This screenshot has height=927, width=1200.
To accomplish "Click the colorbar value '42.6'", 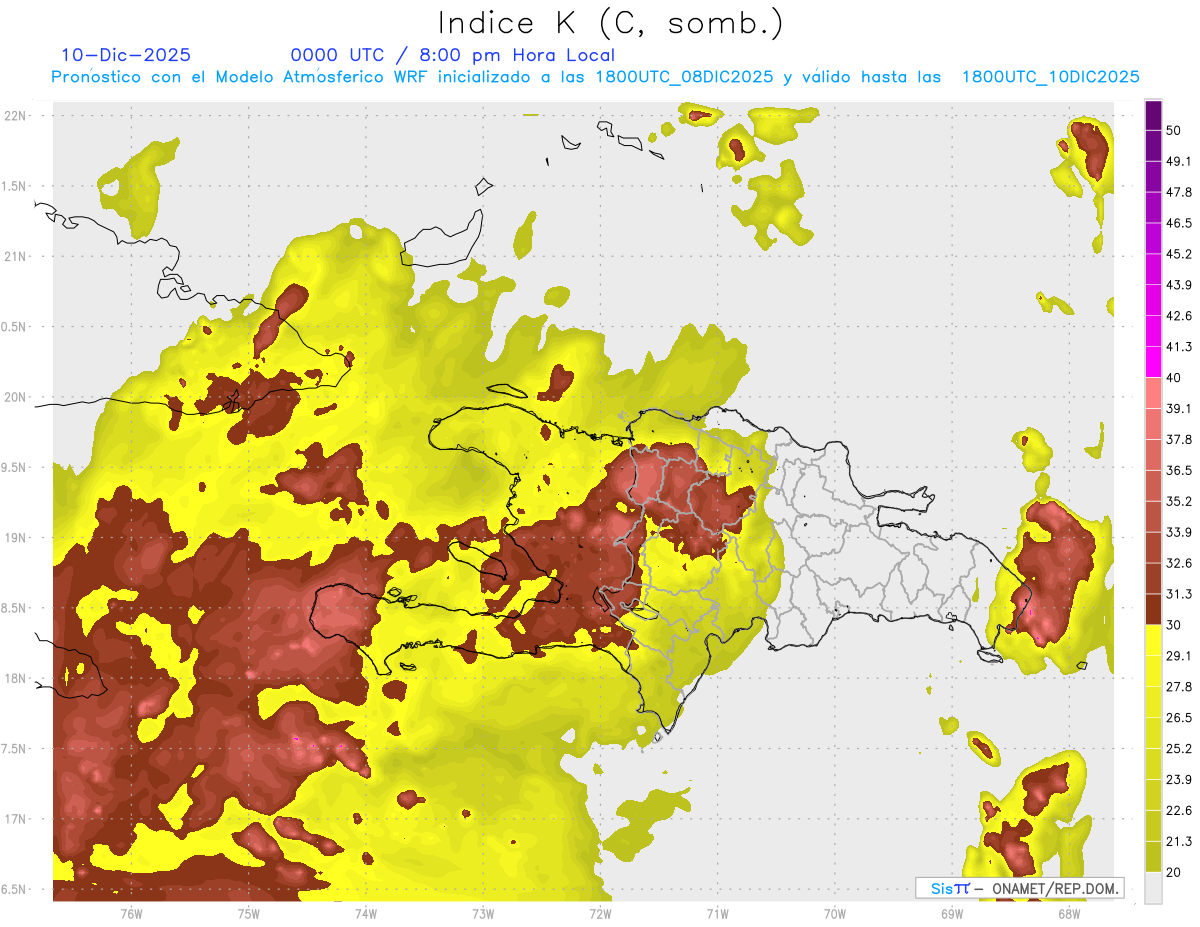I will click(x=1178, y=316).
